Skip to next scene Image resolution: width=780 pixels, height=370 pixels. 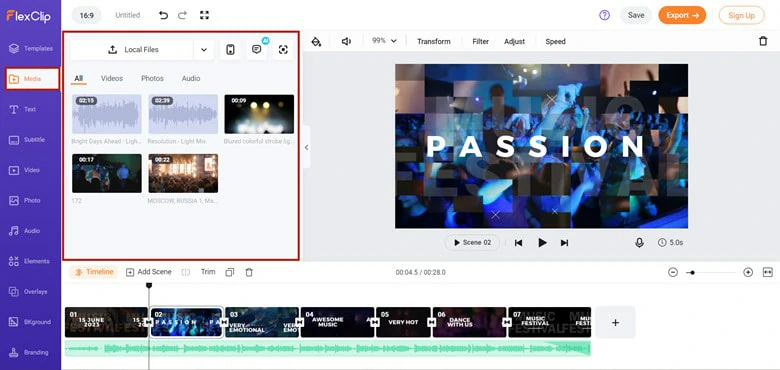pos(564,243)
